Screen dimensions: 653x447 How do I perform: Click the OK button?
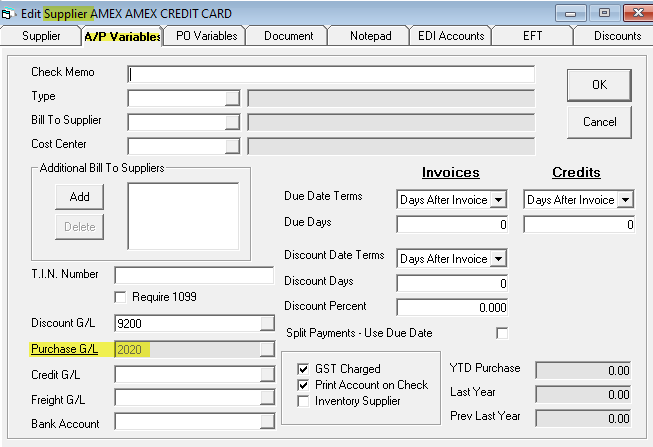click(x=599, y=85)
